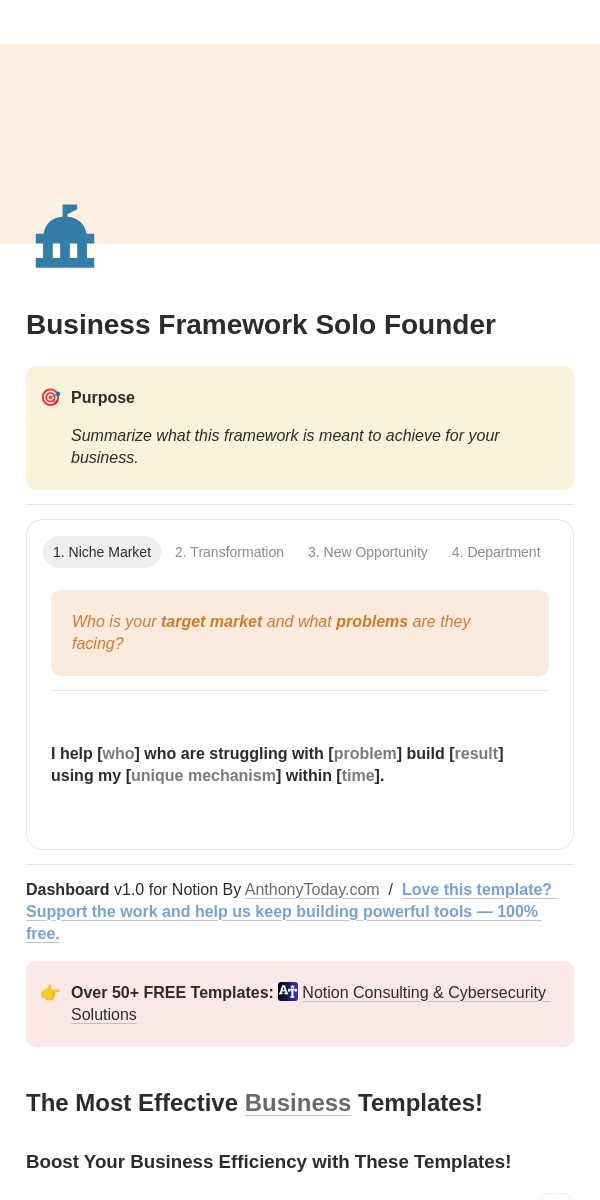Click the target emoji beside Purpose

pyautogui.click(x=50, y=397)
